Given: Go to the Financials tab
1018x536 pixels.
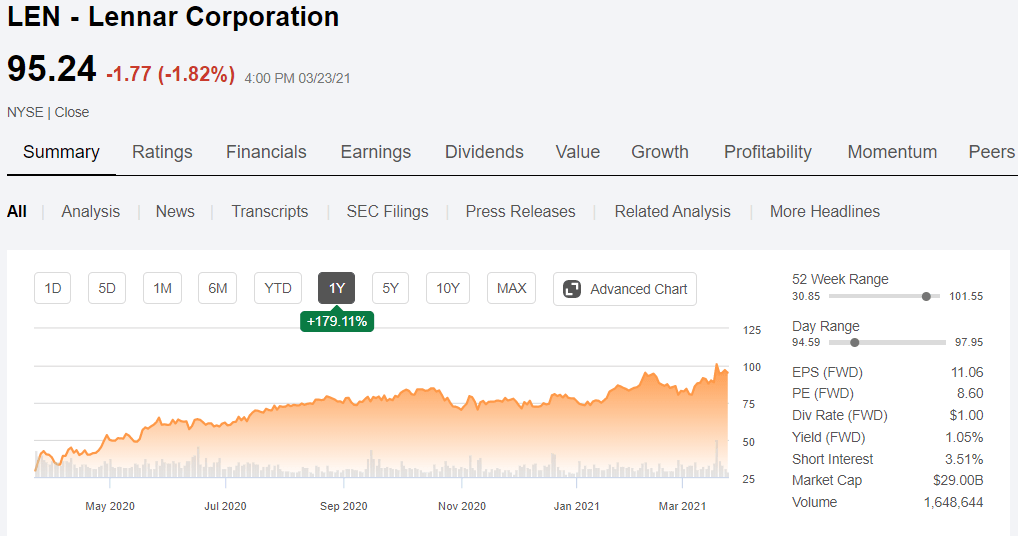Looking at the screenshot, I should [266, 152].
